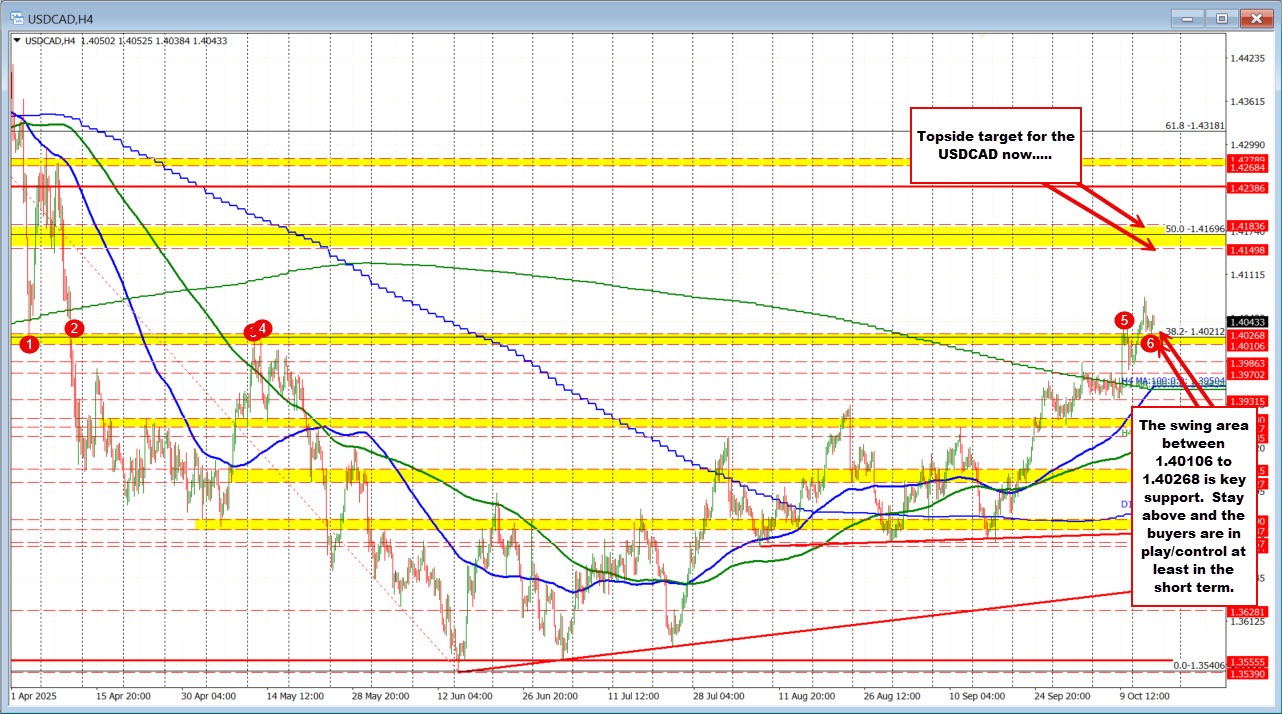This screenshot has height=714, width=1282.
Task: Click the 50.0 Fibonacci label 1.41696
Action: (1195, 229)
